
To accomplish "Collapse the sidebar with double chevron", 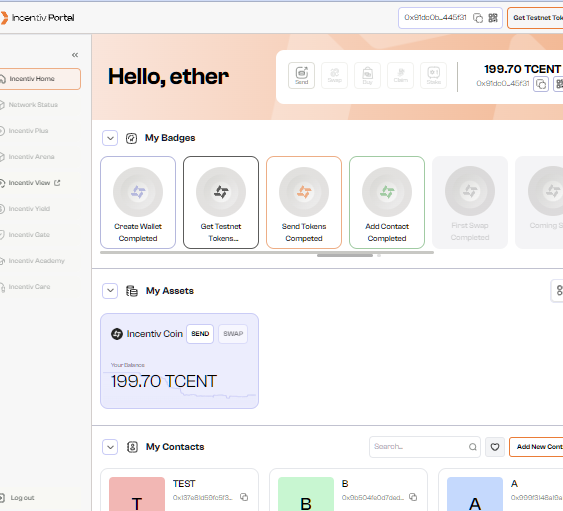I will tap(75, 55).
